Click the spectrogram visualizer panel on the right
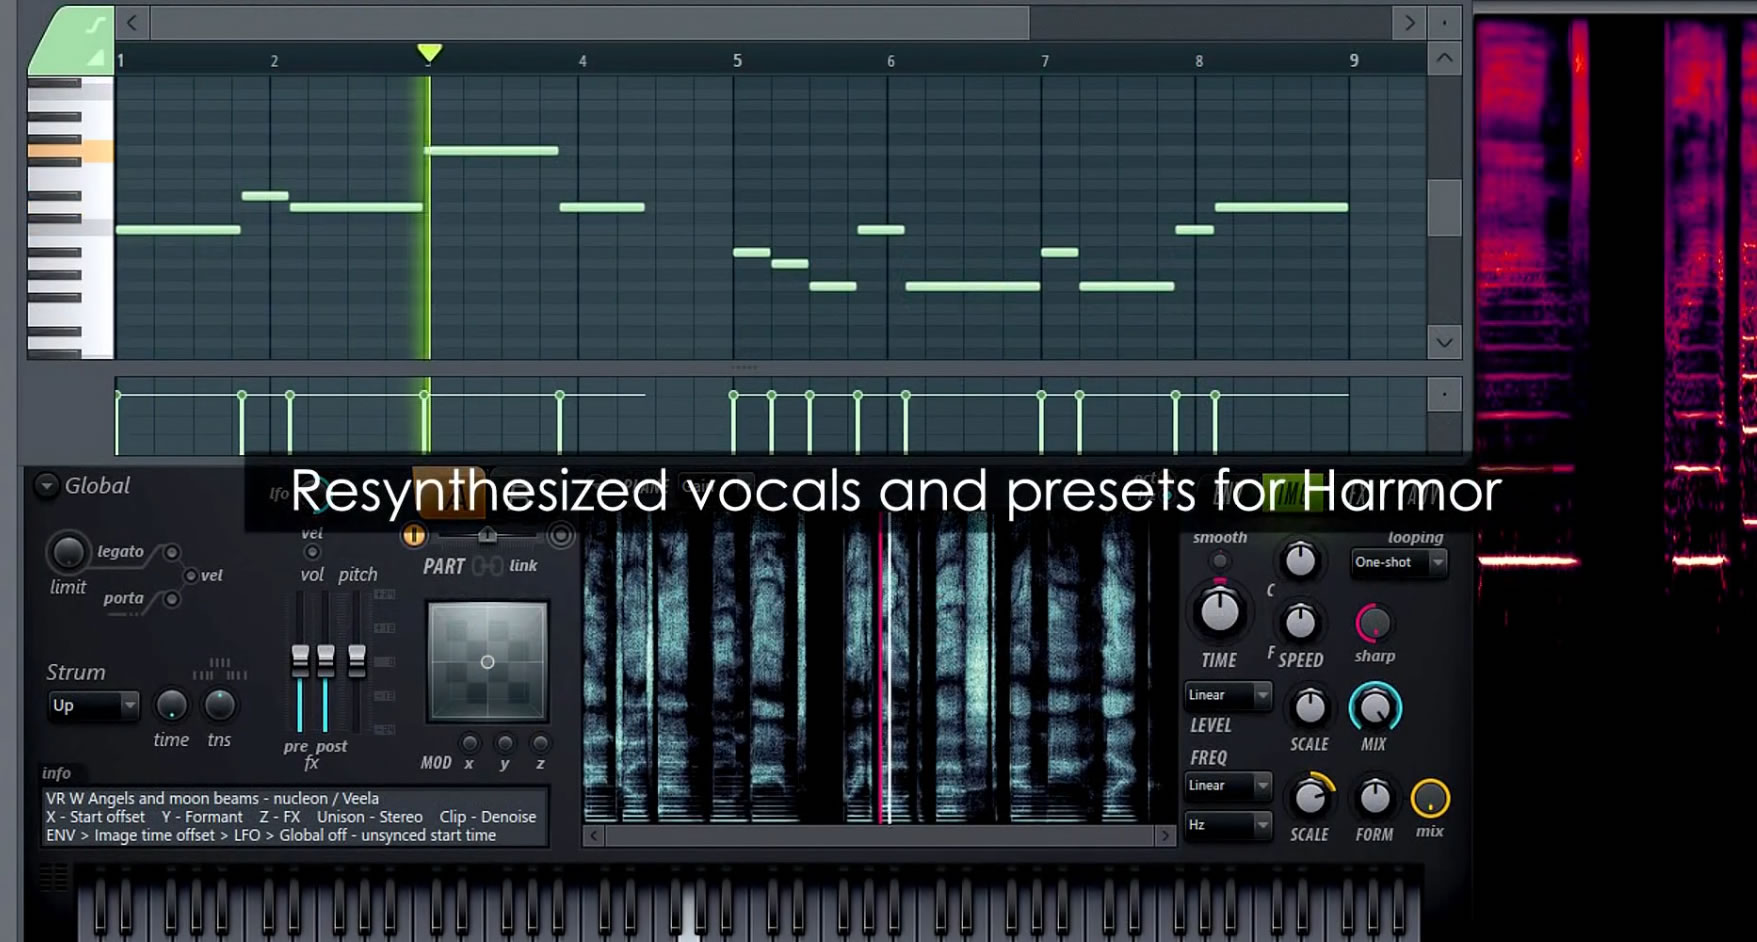Viewport: 1757px width, 942px height. 1616,475
